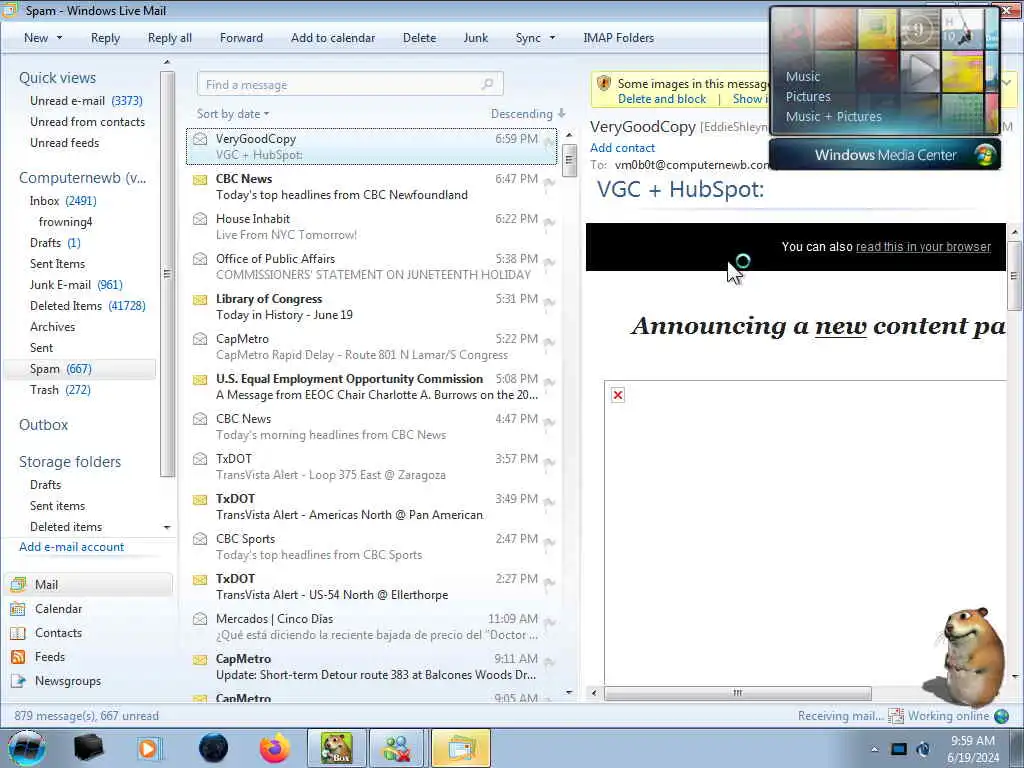Screen dimensions: 1024x768
Task: Flag the Mercados Cinco Días message
Action: [x=549, y=623]
